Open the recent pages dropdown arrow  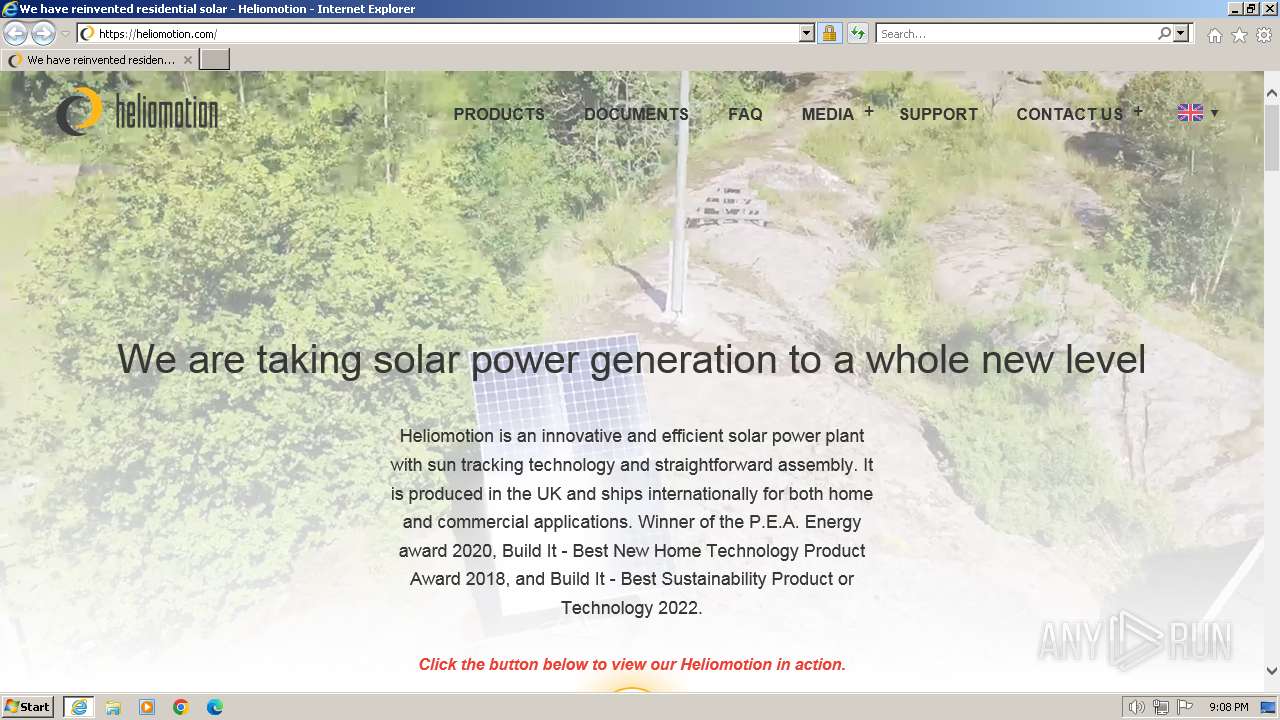tap(65, 34)
